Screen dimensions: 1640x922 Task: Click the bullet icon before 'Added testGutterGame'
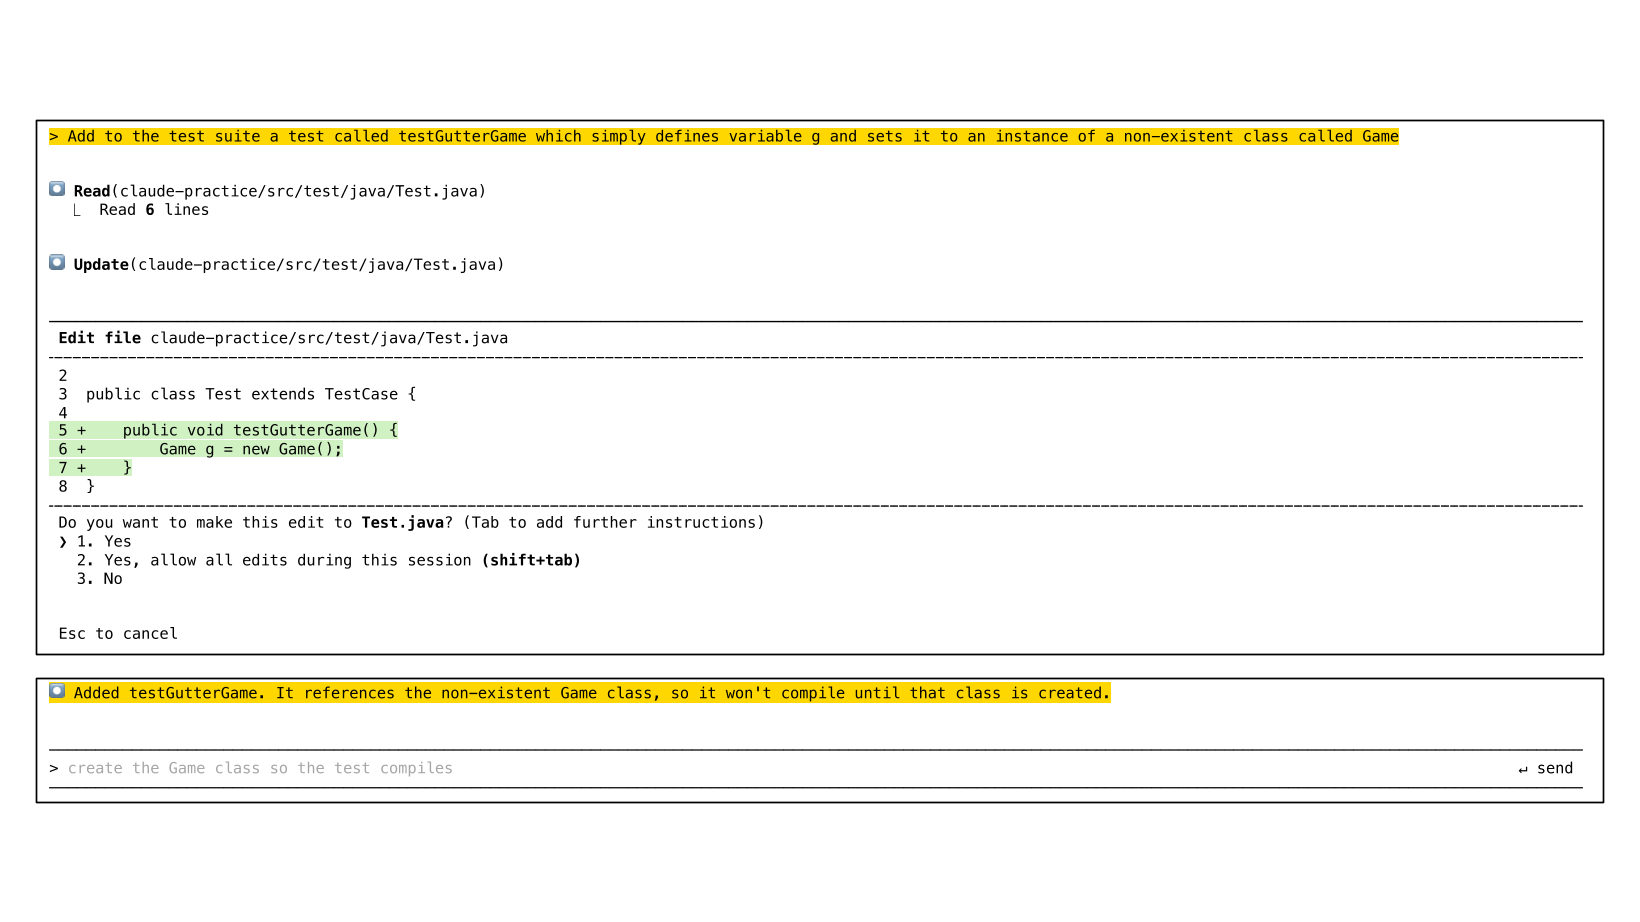click(x=57, y=691)
